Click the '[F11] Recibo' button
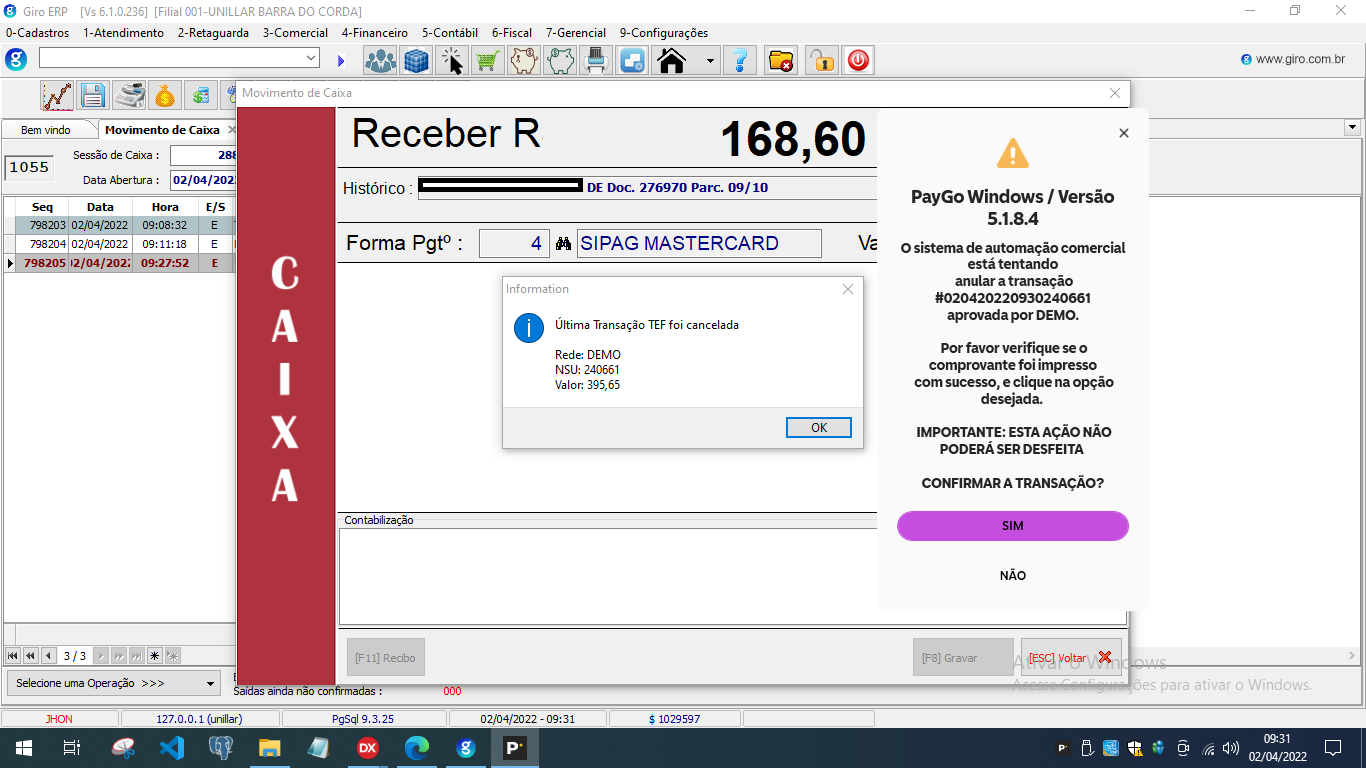Viewport: 1366px width, 768px height. click(x=385, y=657)
